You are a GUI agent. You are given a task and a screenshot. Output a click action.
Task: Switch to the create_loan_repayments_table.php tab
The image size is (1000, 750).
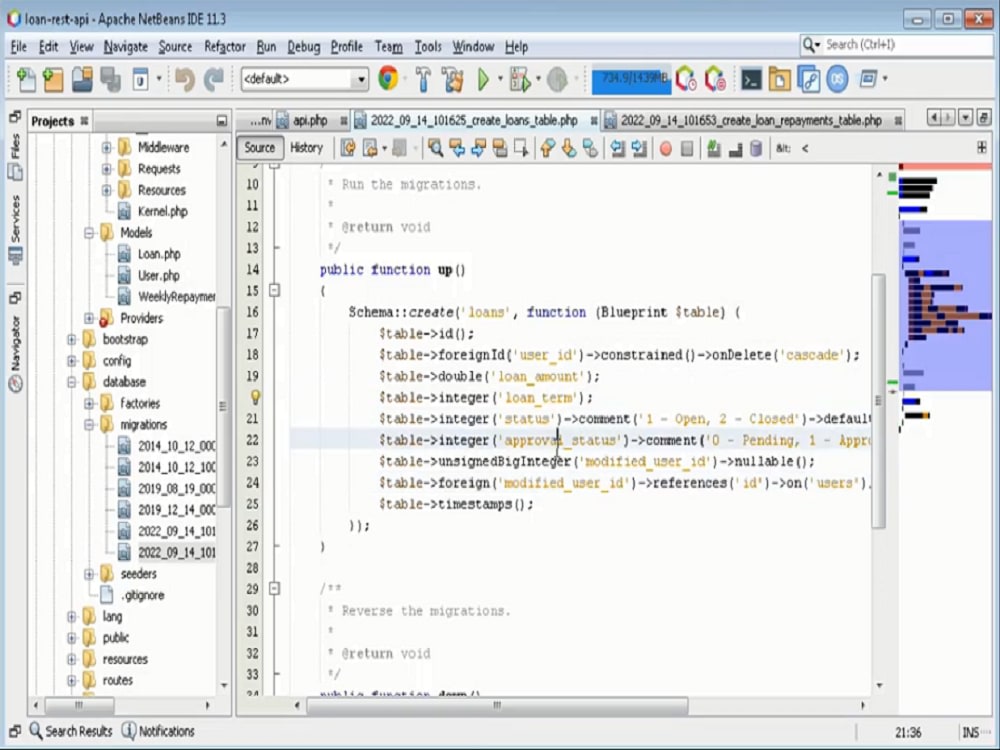751,121
